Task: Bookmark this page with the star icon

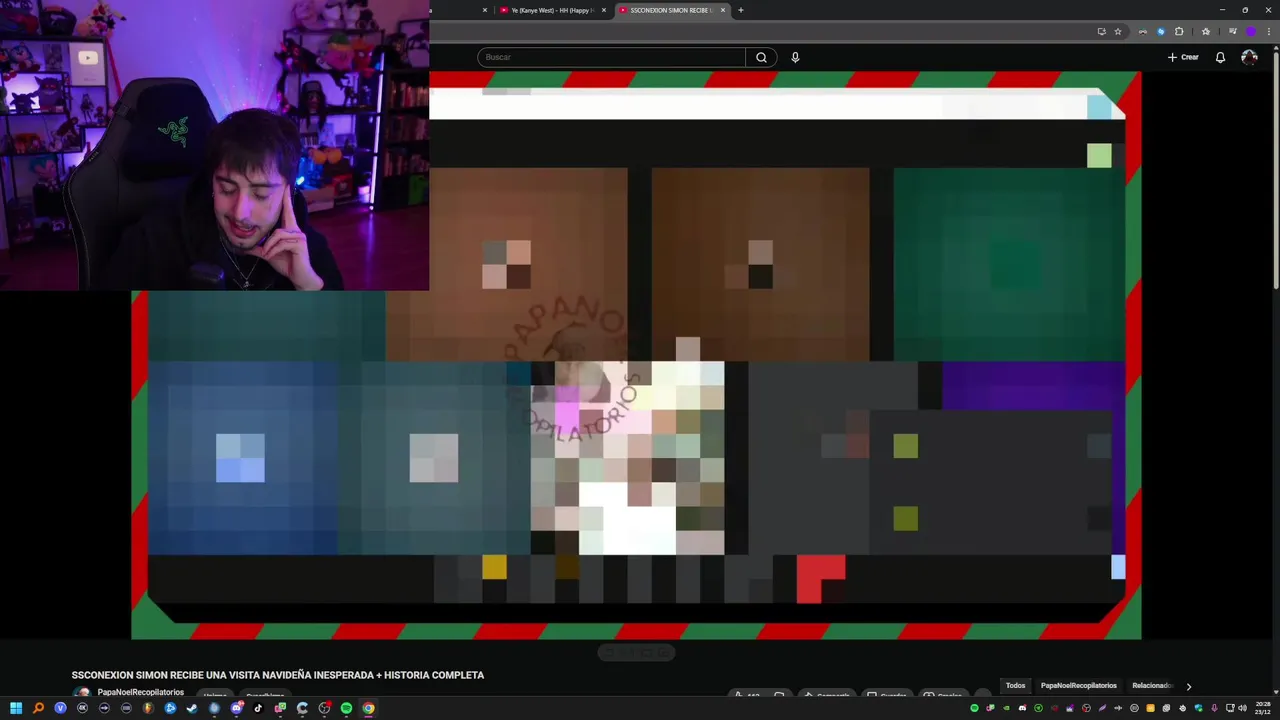Action: tap(1118, 32)
